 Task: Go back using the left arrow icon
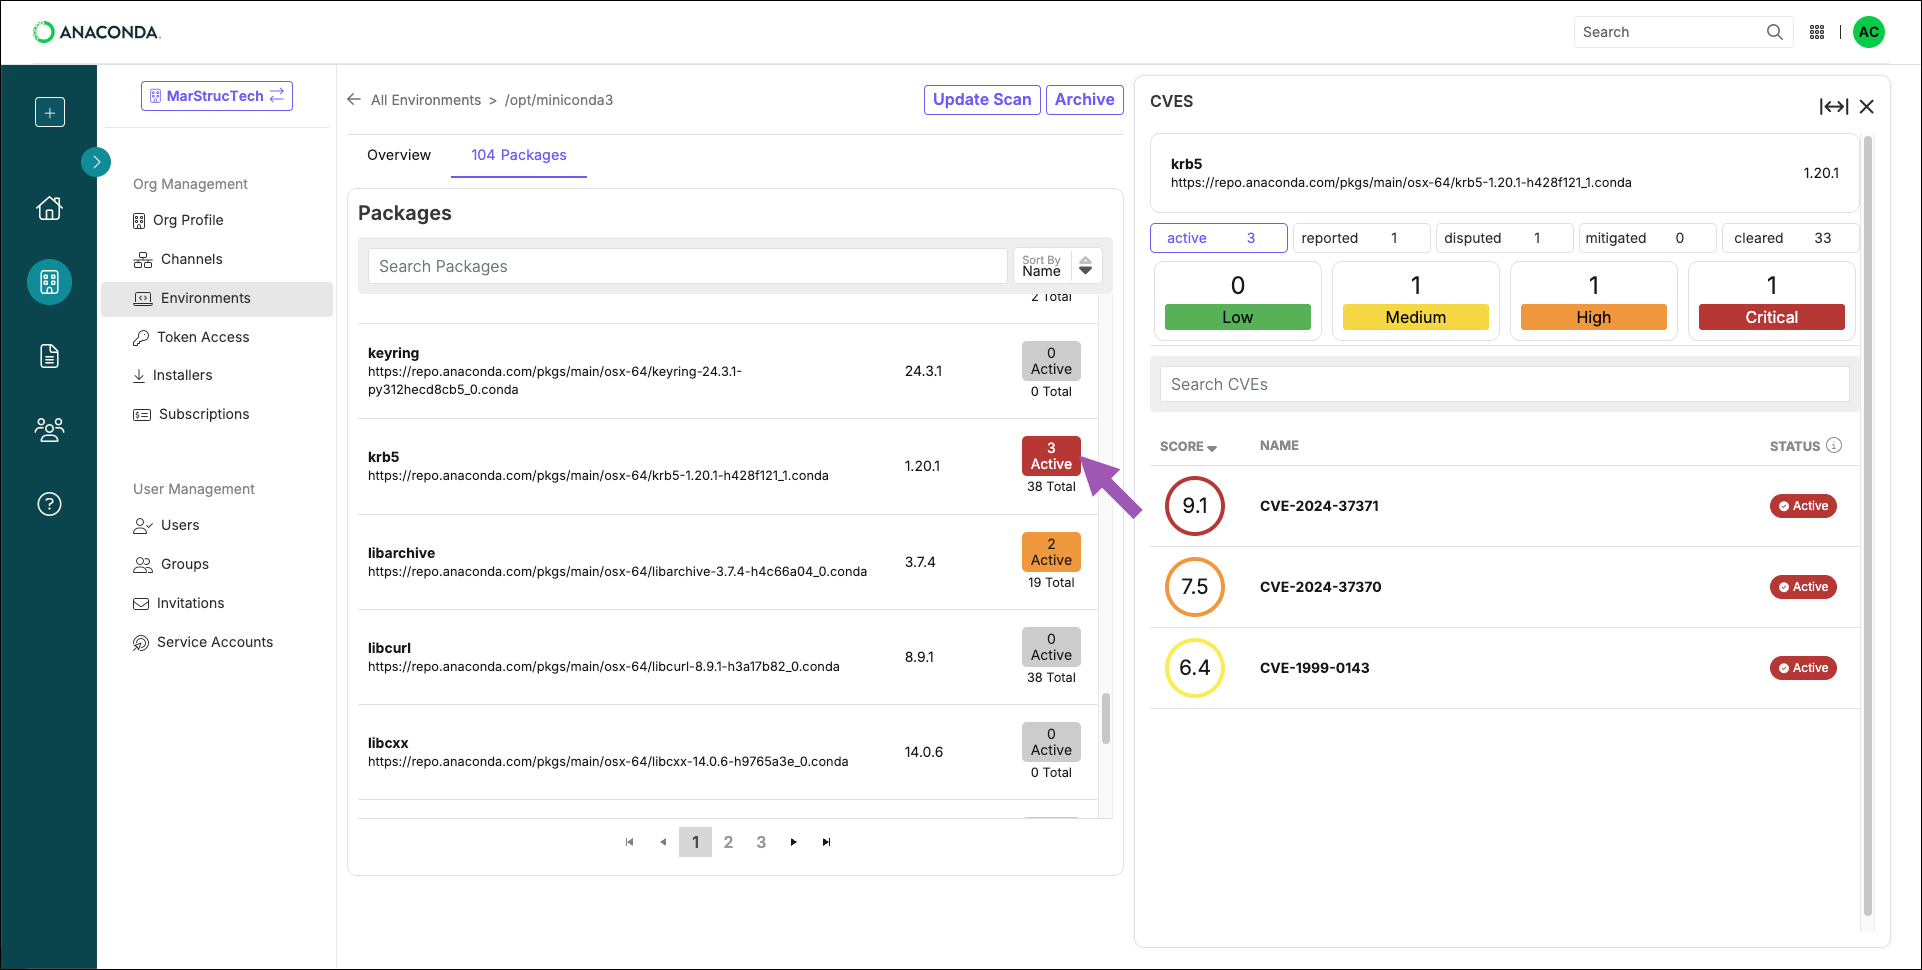pyautogui.click(x=354, y=99)
